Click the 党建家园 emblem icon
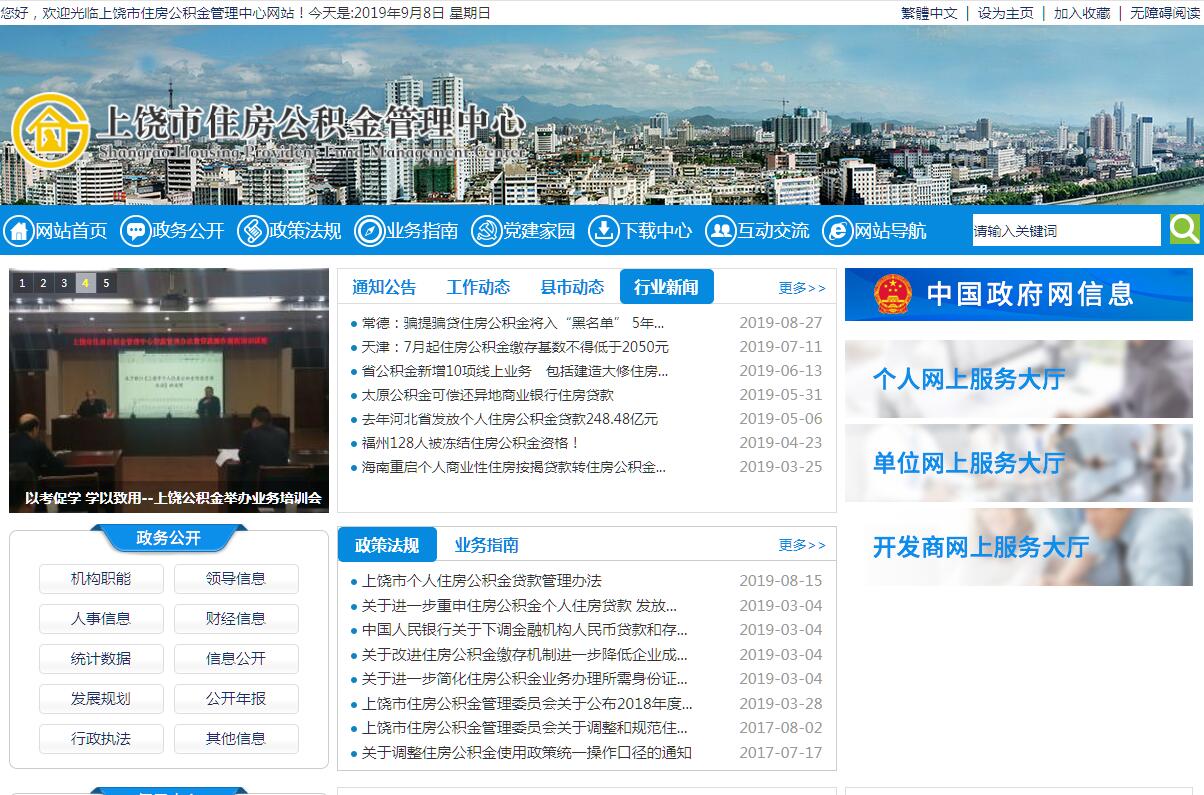 tap(486, 231)
